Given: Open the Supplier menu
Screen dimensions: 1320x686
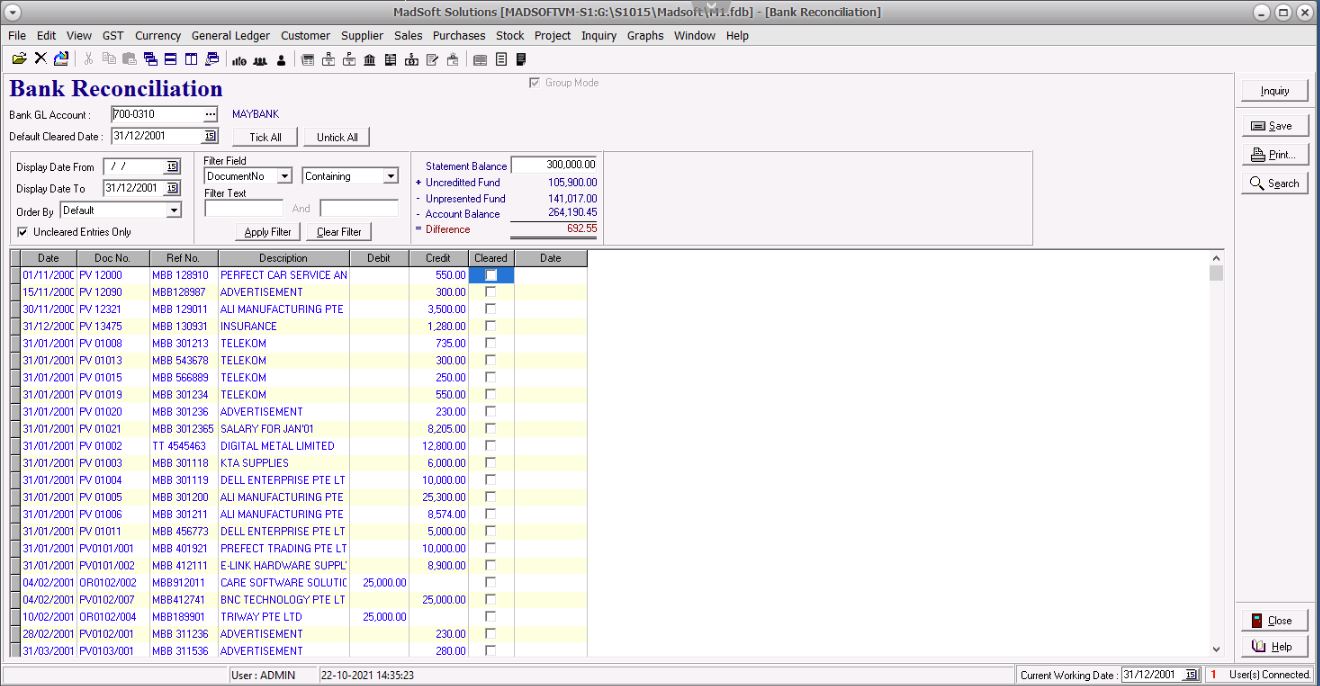Looking at the screenshot, I should [x=362, y=35].
